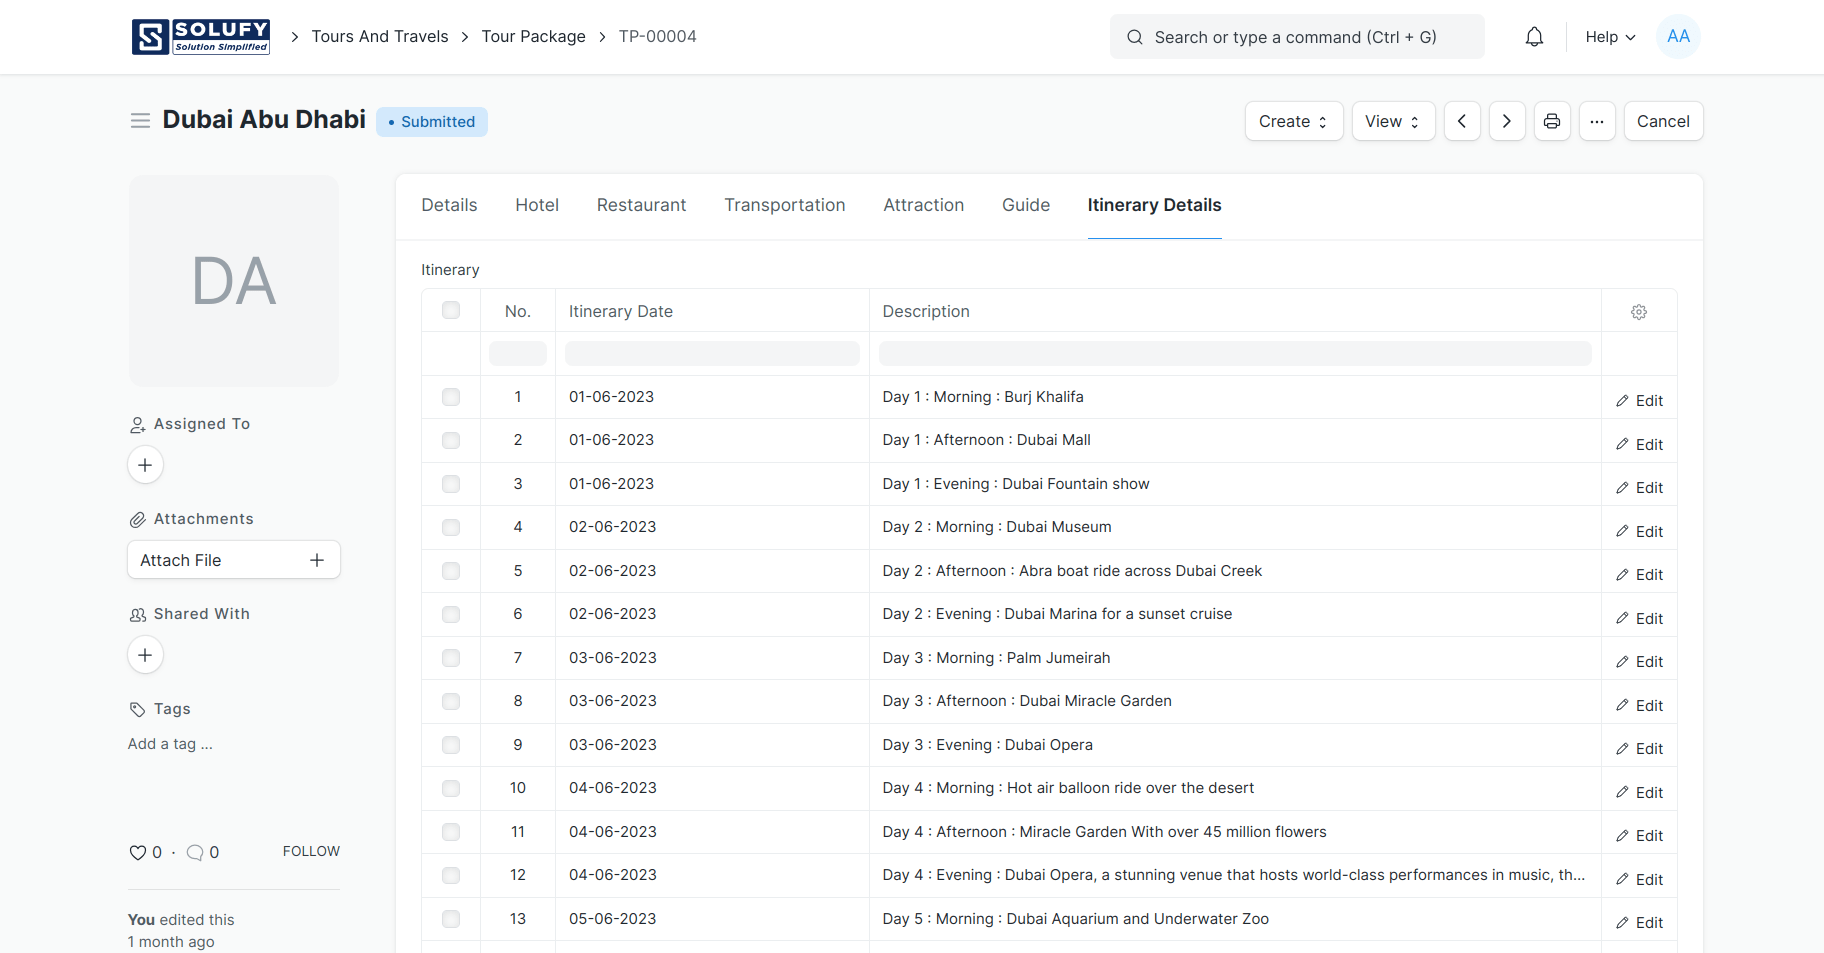Click the DA image placeholder

pyautogui.click(x=234, y=281)
